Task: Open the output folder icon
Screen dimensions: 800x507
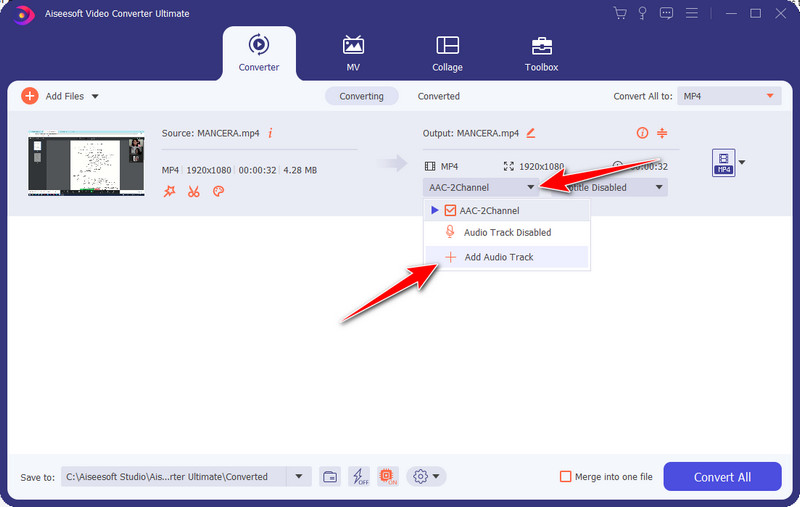Action: tap(330, 477)
